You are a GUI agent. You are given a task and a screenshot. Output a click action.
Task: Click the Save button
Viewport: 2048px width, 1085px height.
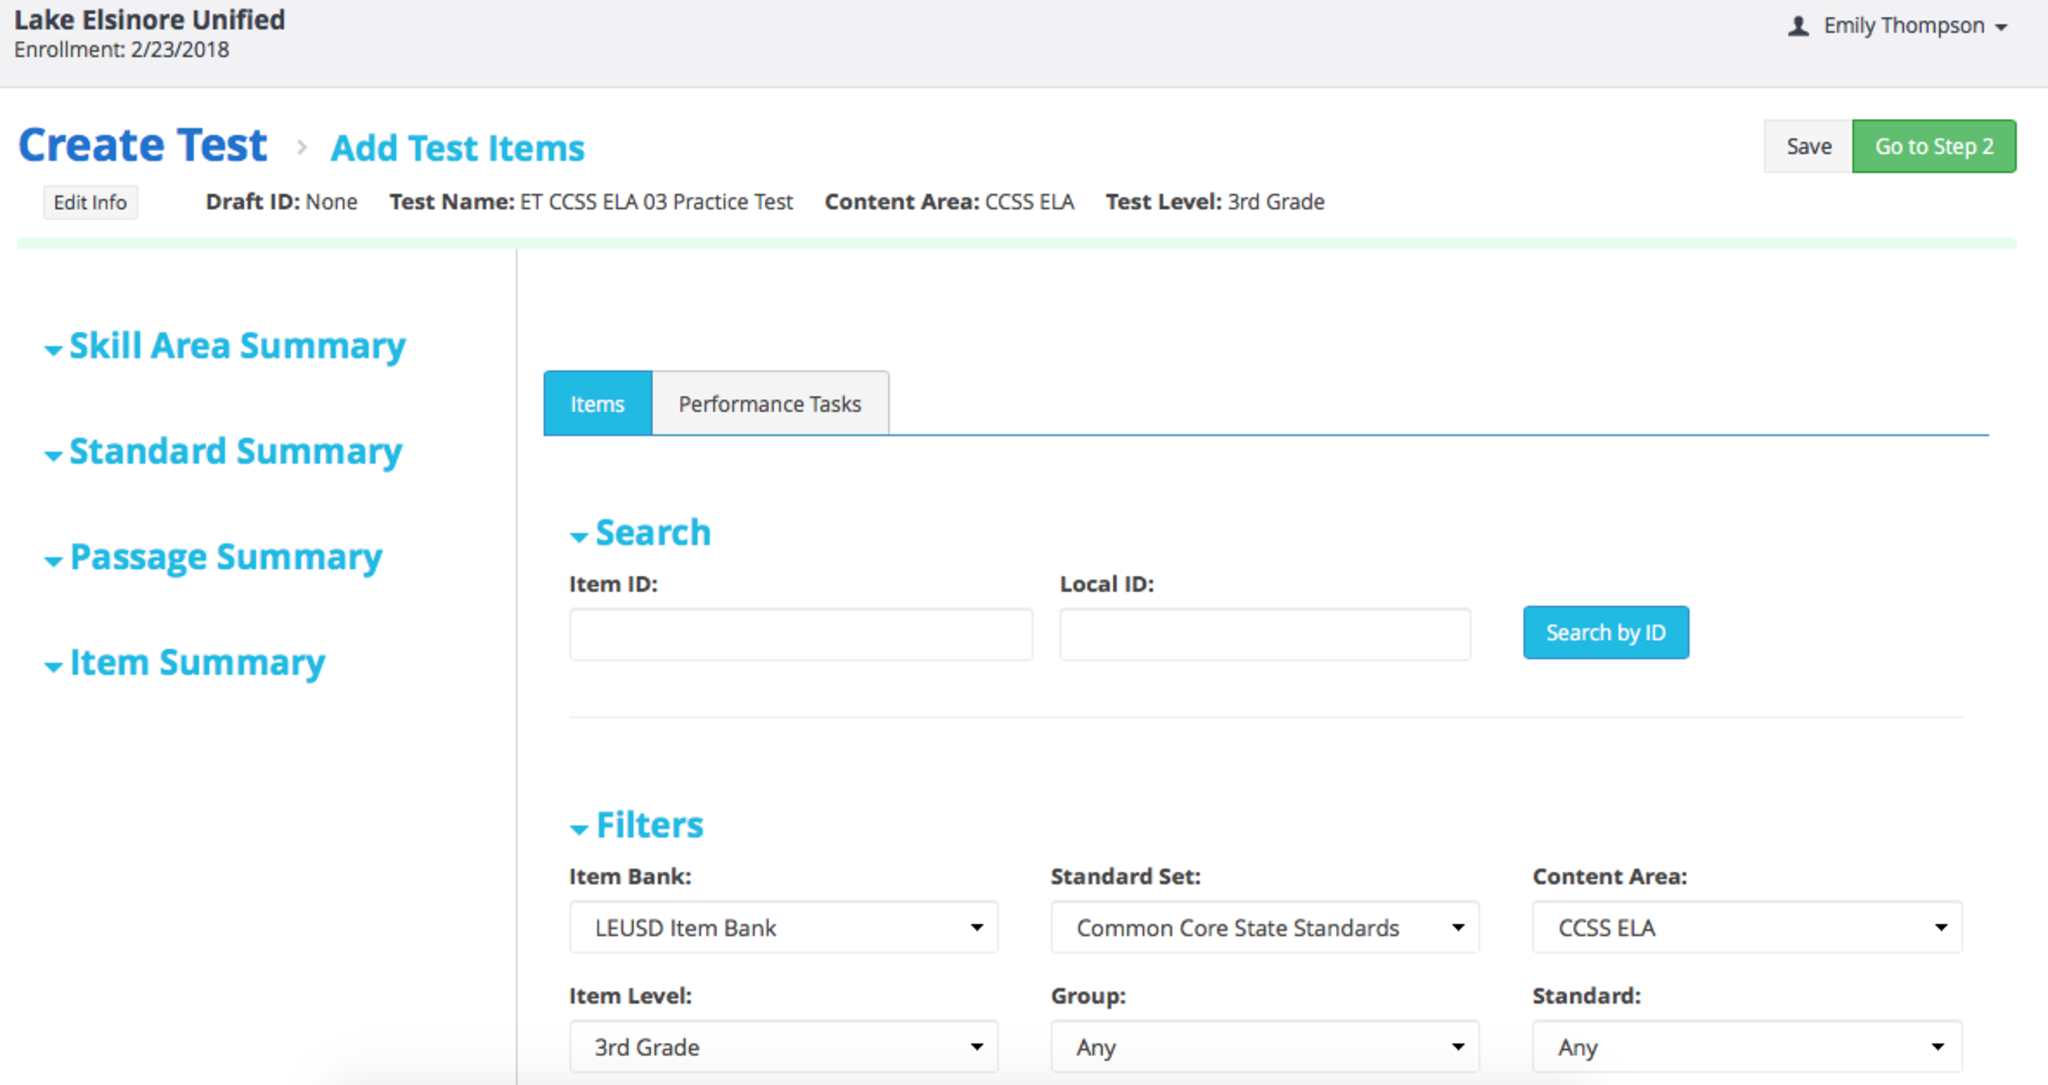pyautogui.click(x=1808, y=147)
